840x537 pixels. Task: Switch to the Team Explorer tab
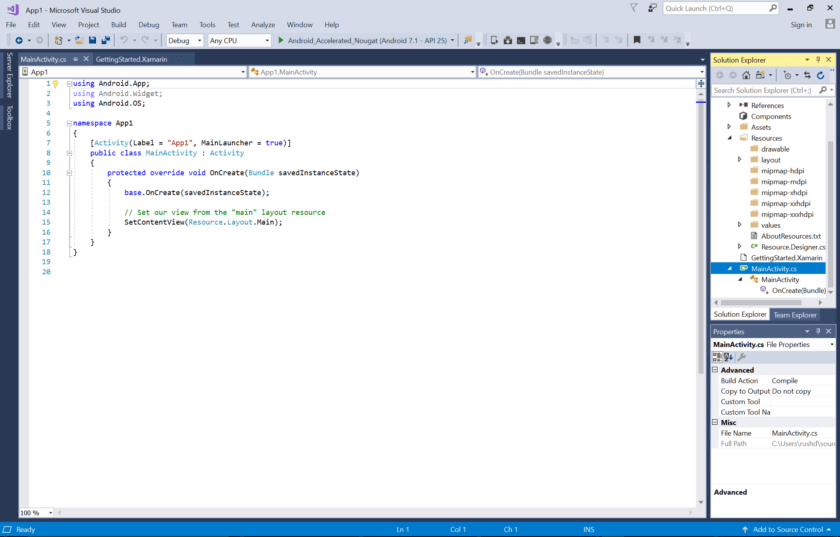(794, 315)
